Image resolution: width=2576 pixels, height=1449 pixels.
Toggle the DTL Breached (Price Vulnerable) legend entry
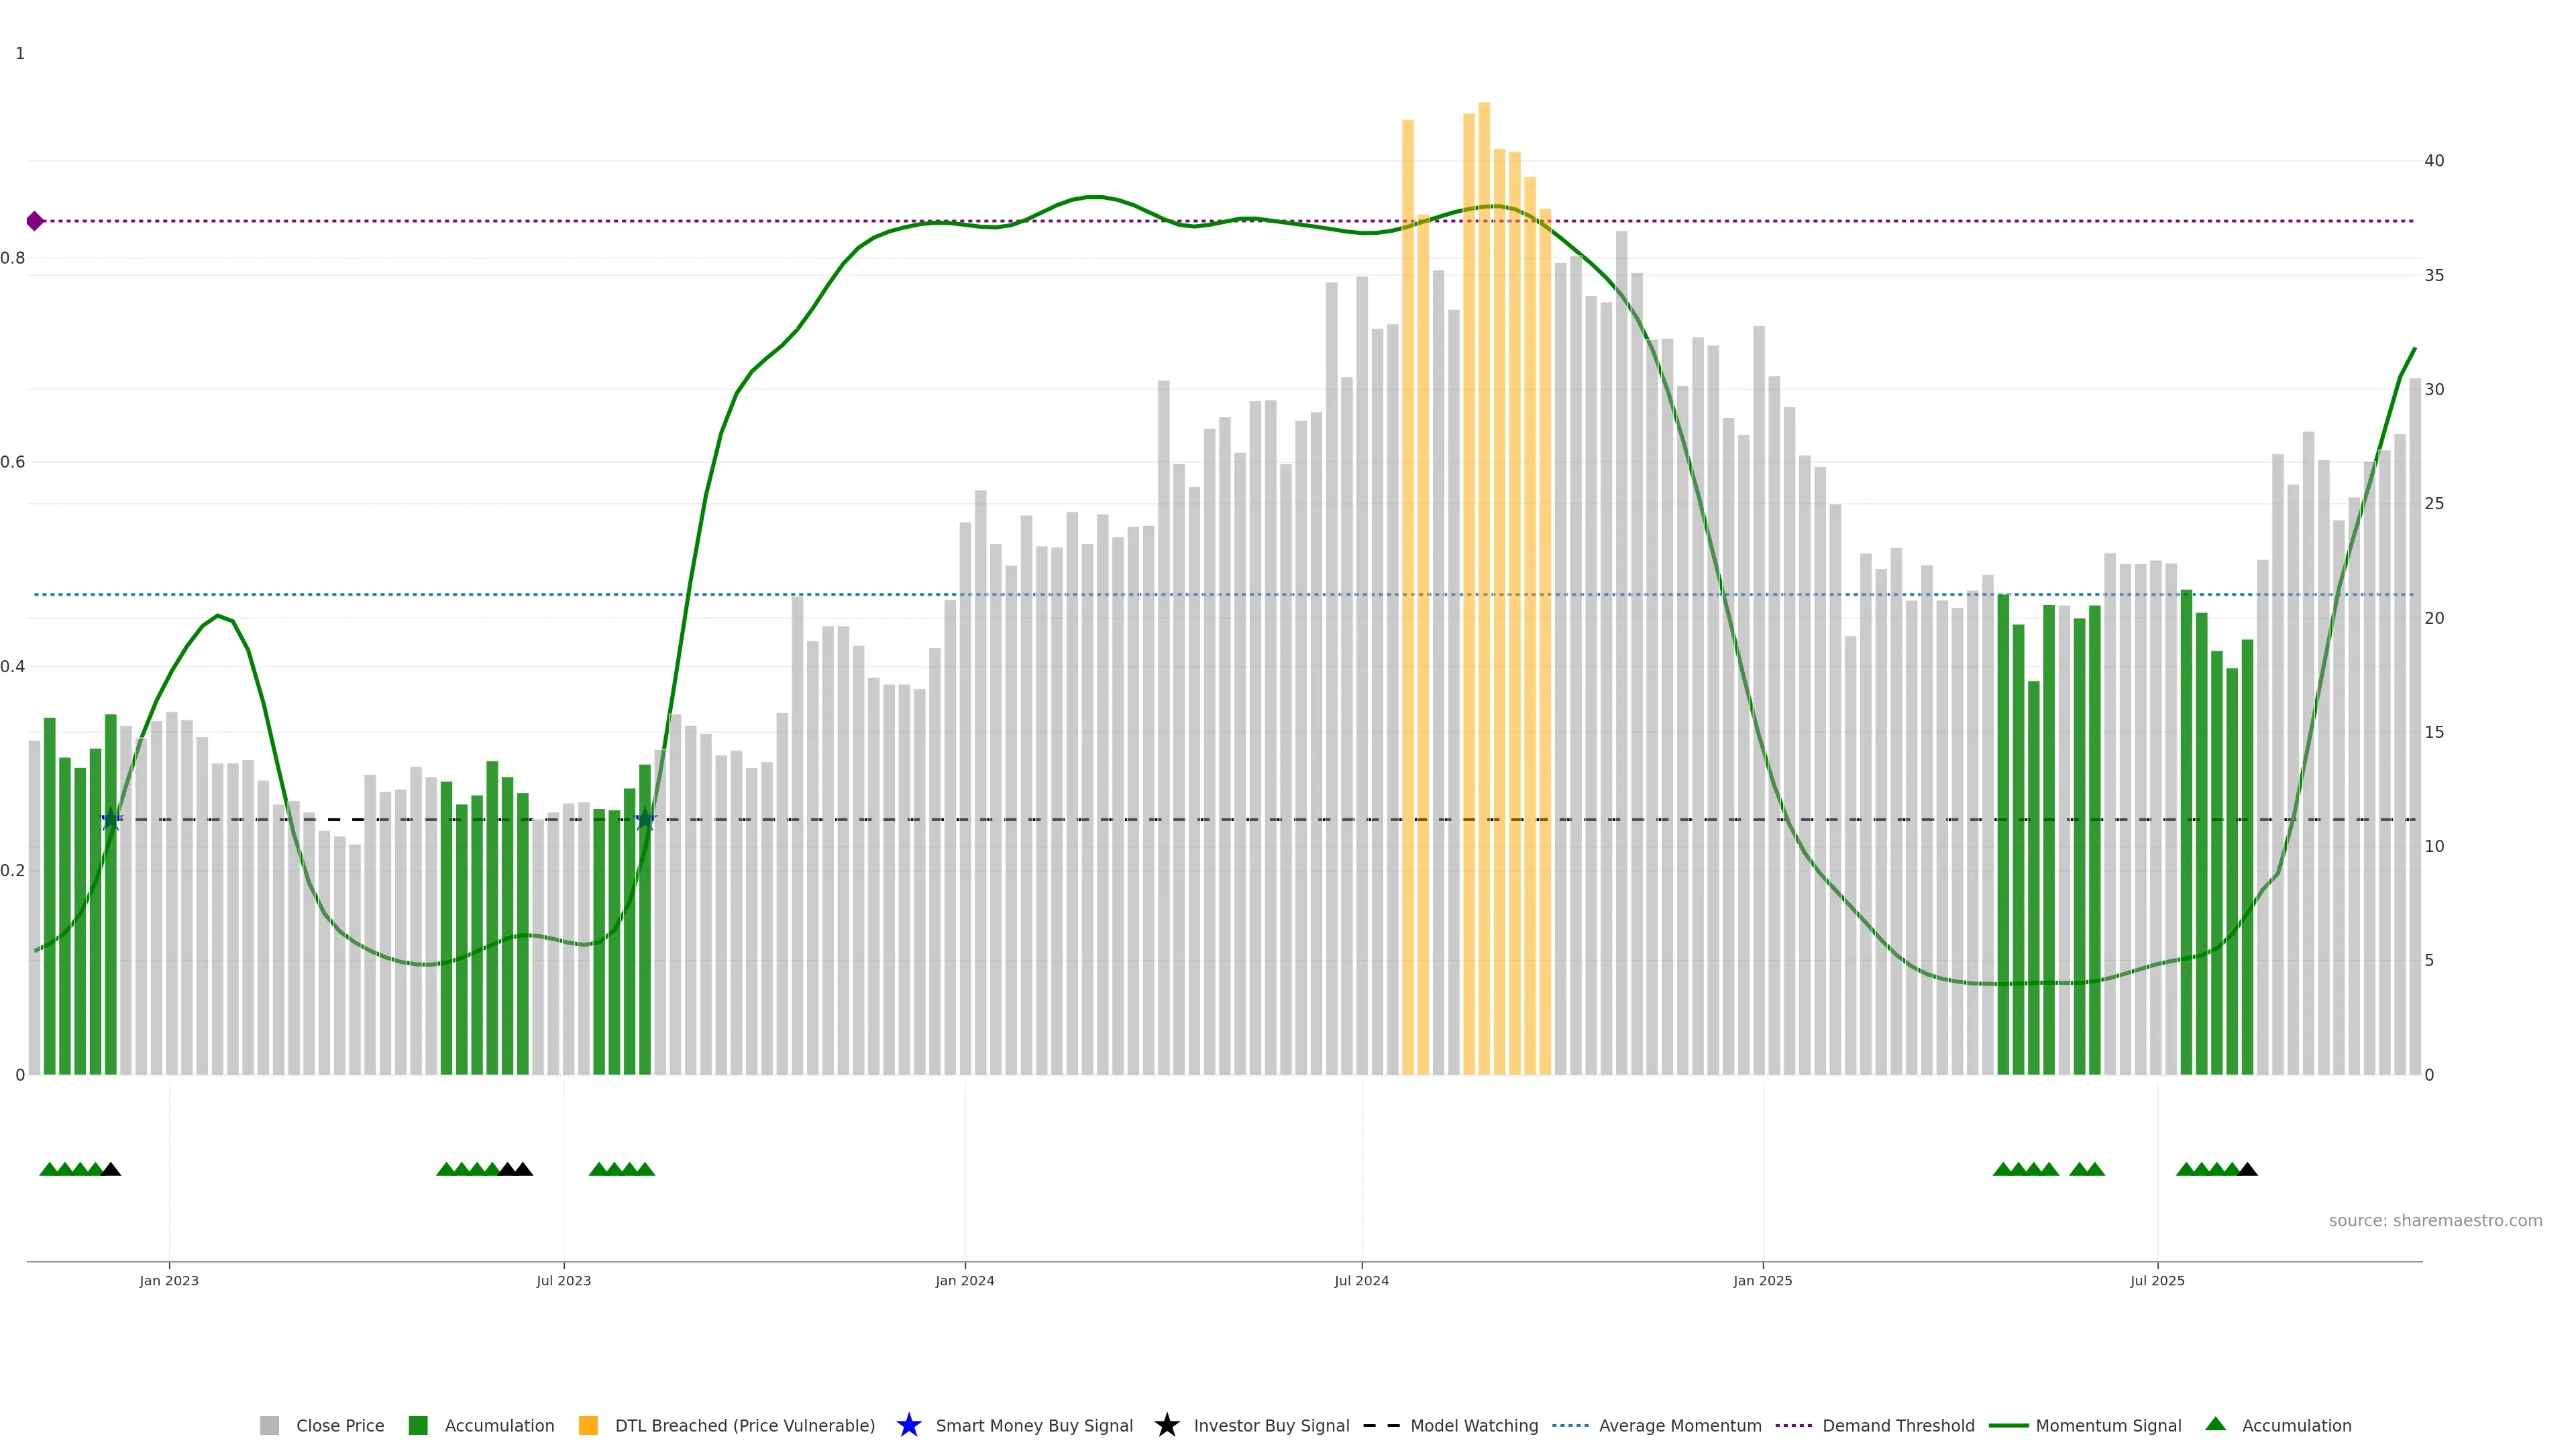coord(744,1425)
